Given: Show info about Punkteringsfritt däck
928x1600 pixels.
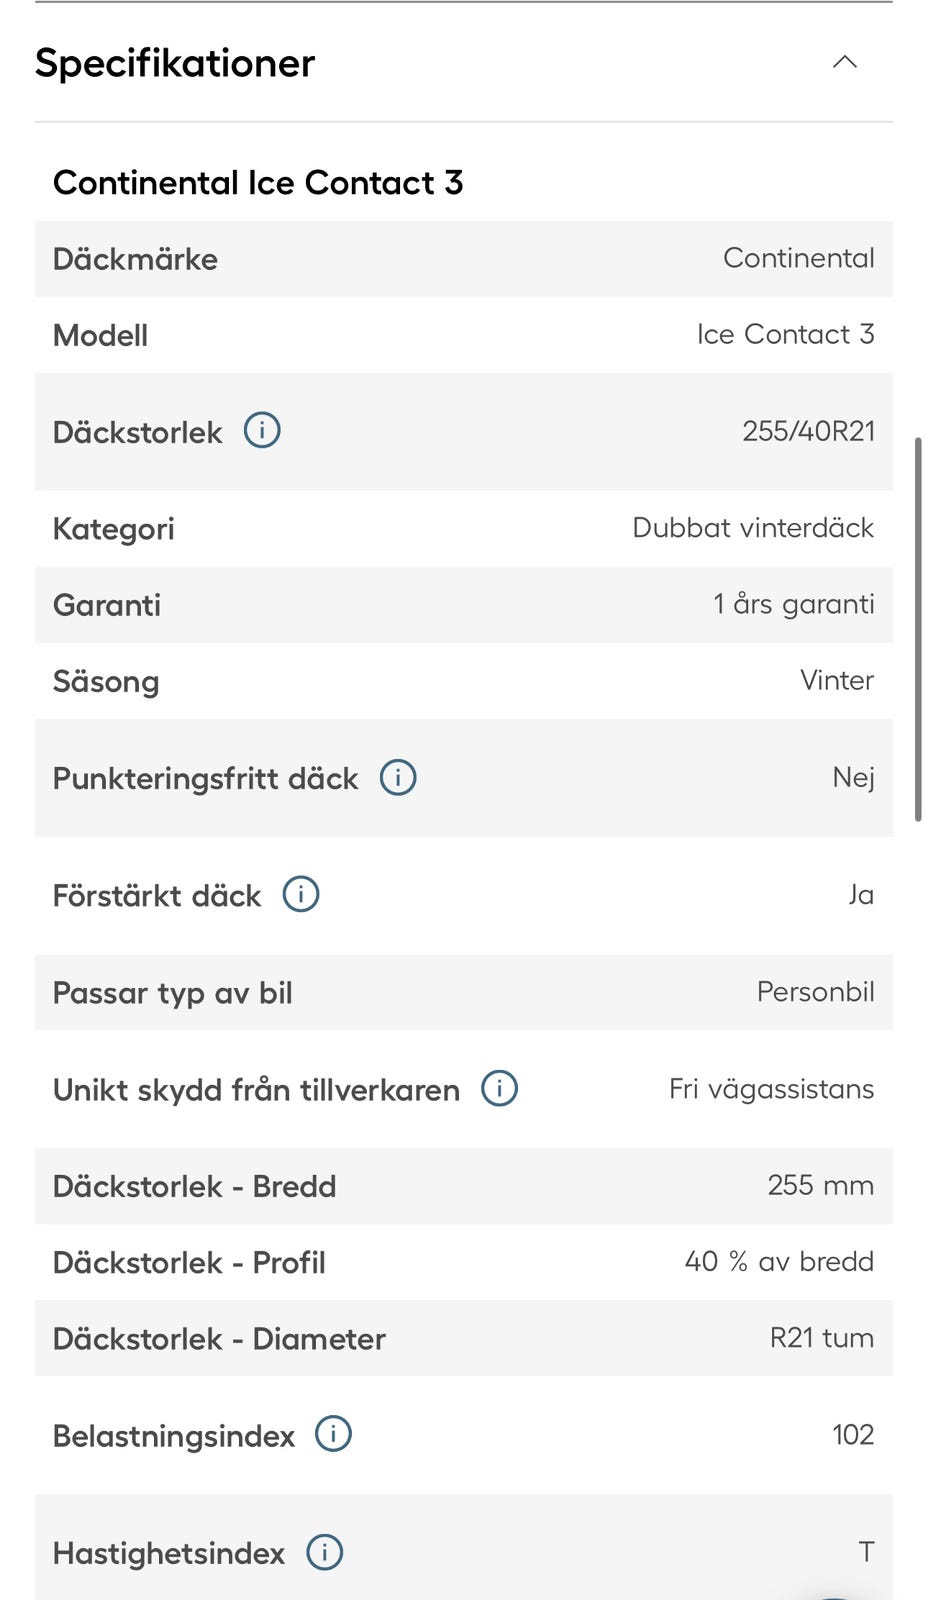Looking at the screenshot, I should (398, 777).
